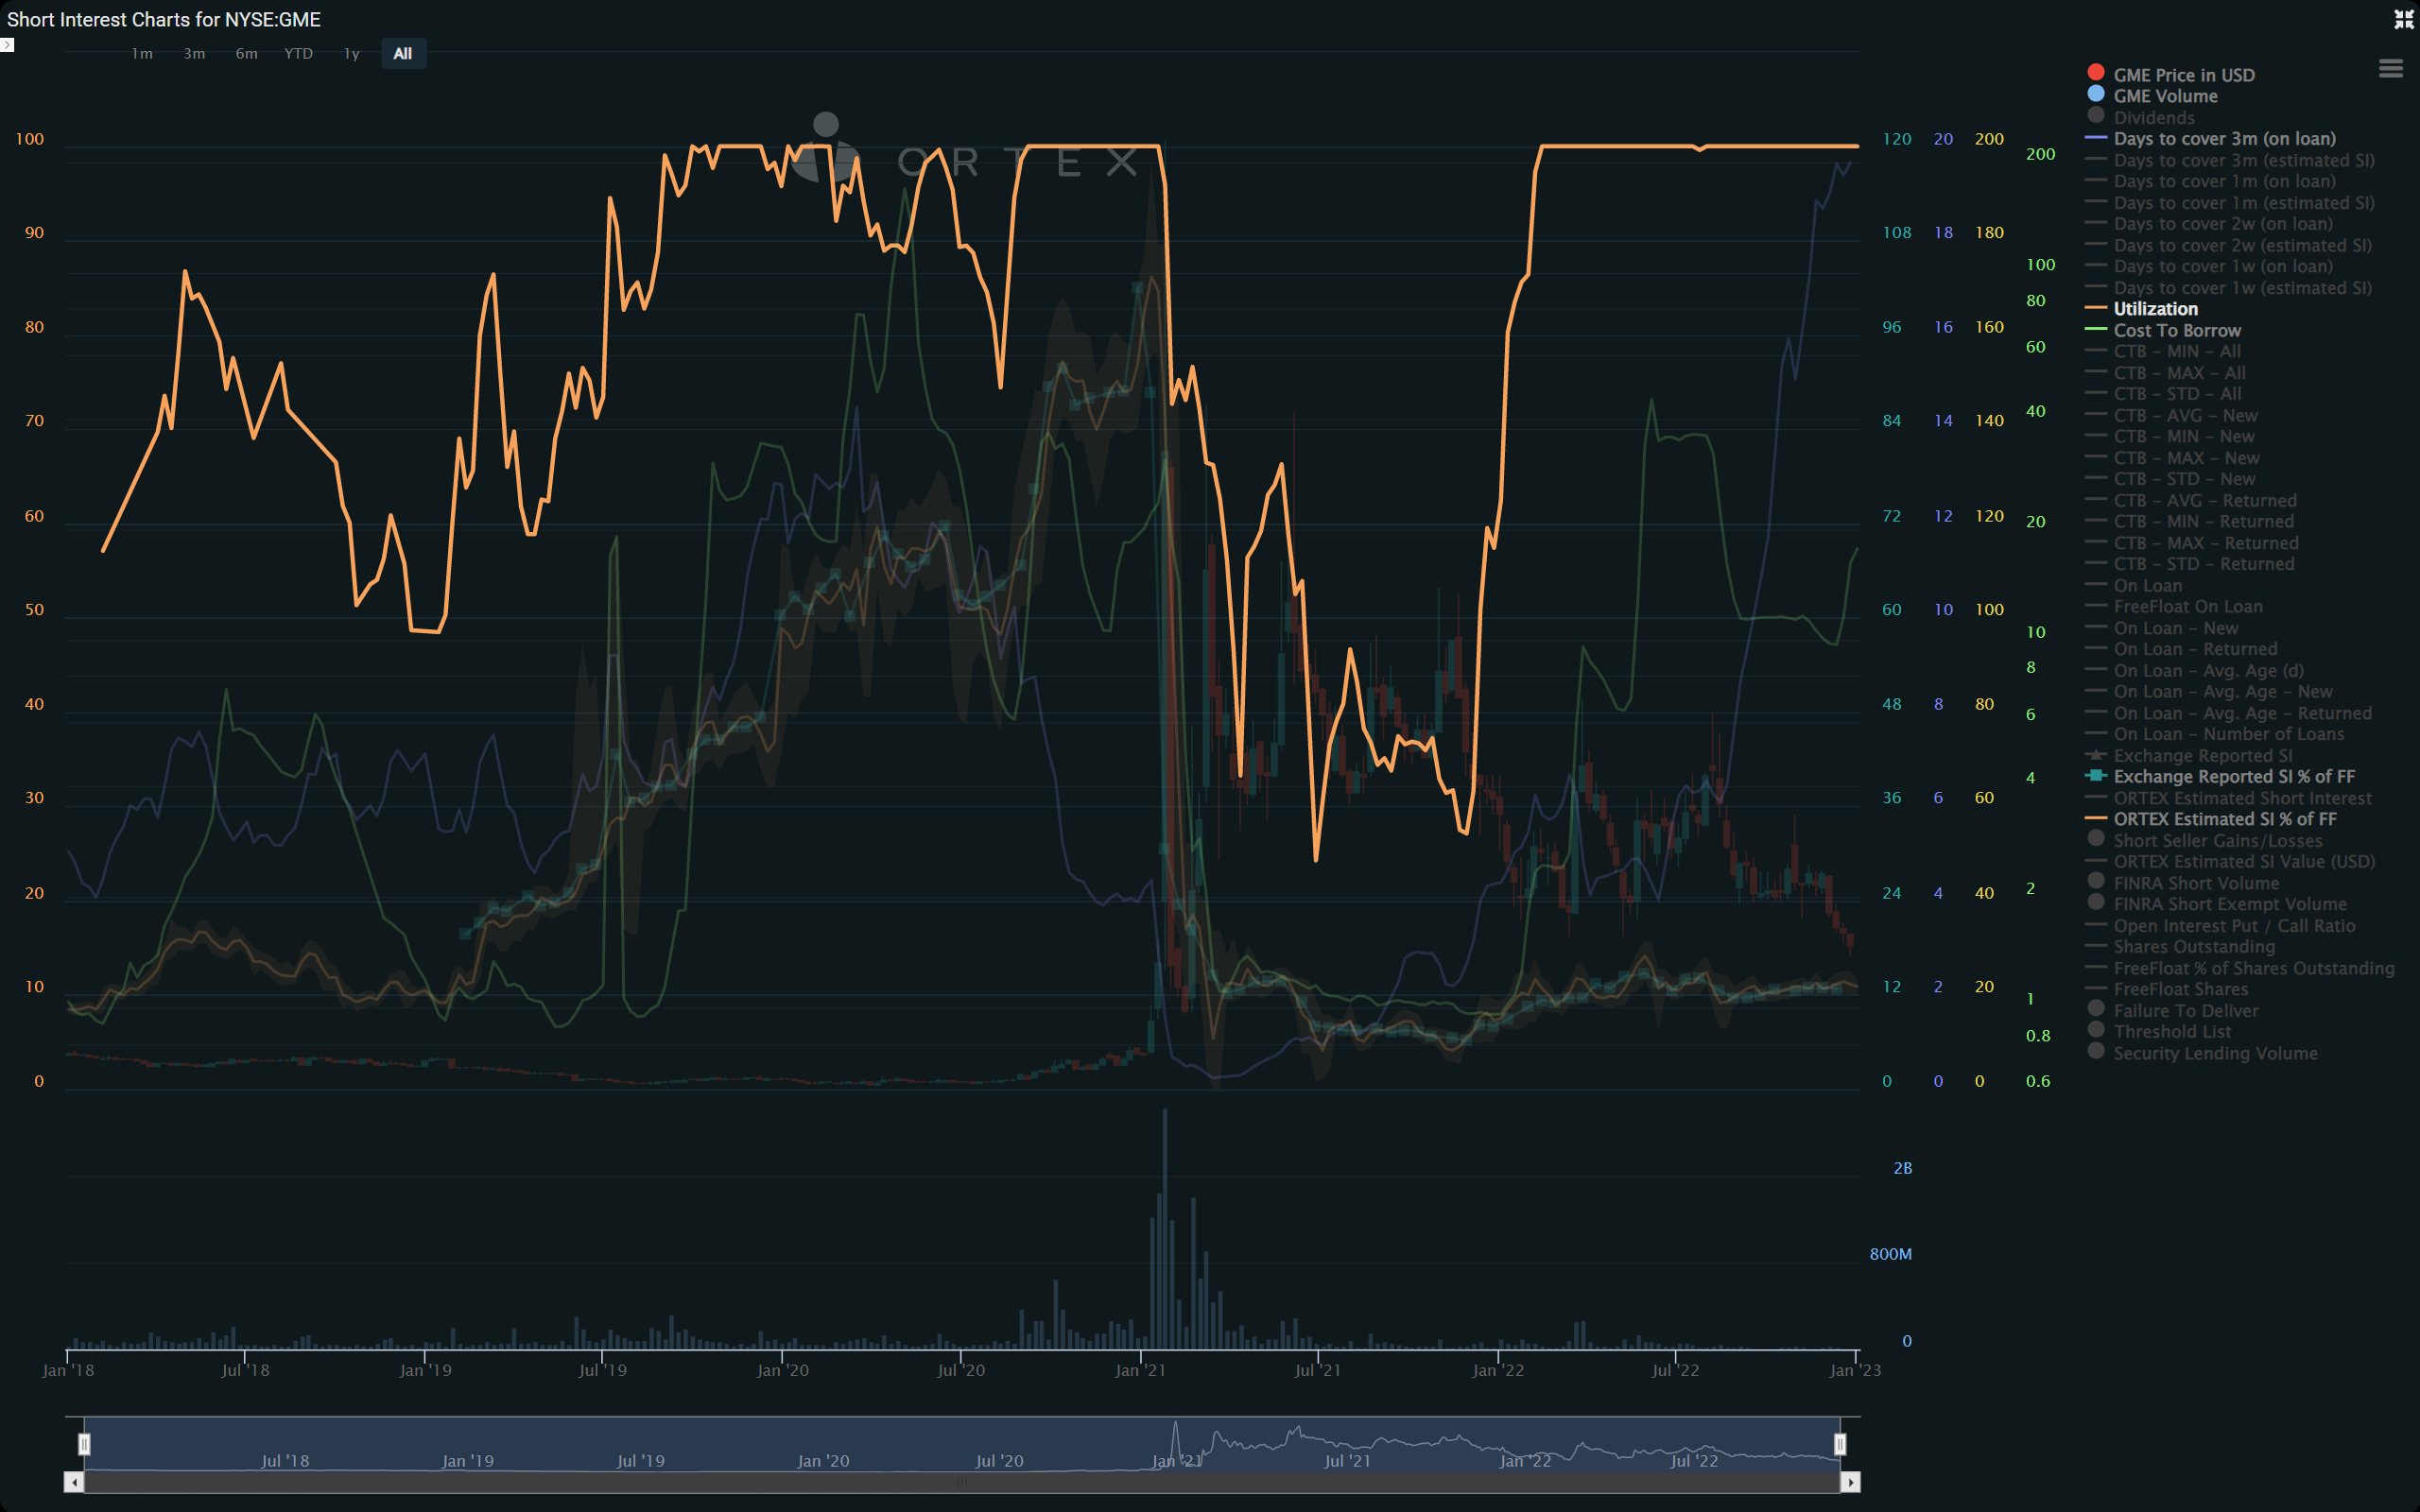Select the 1m zoom range
This screenshot has width=2420, height=1512.
(x=142, y=54)
